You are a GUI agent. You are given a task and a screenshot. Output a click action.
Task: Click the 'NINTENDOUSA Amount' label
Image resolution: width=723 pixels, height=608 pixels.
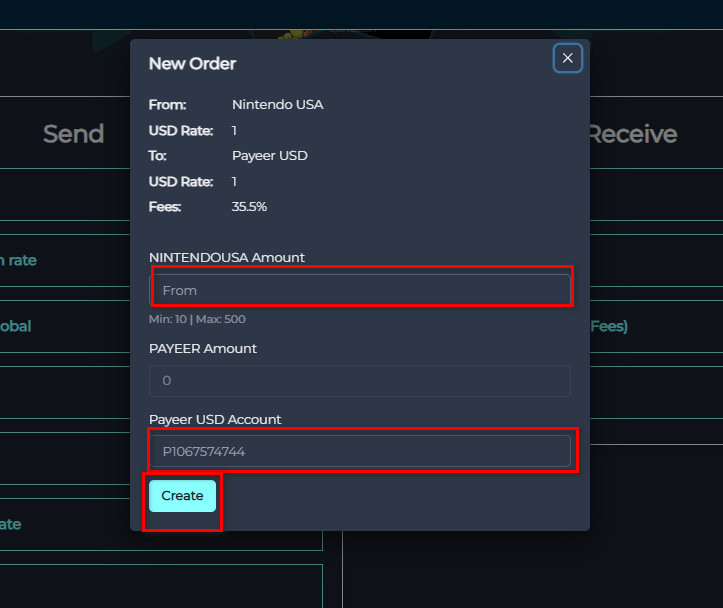pyautogui.click(x=227, y=257)
